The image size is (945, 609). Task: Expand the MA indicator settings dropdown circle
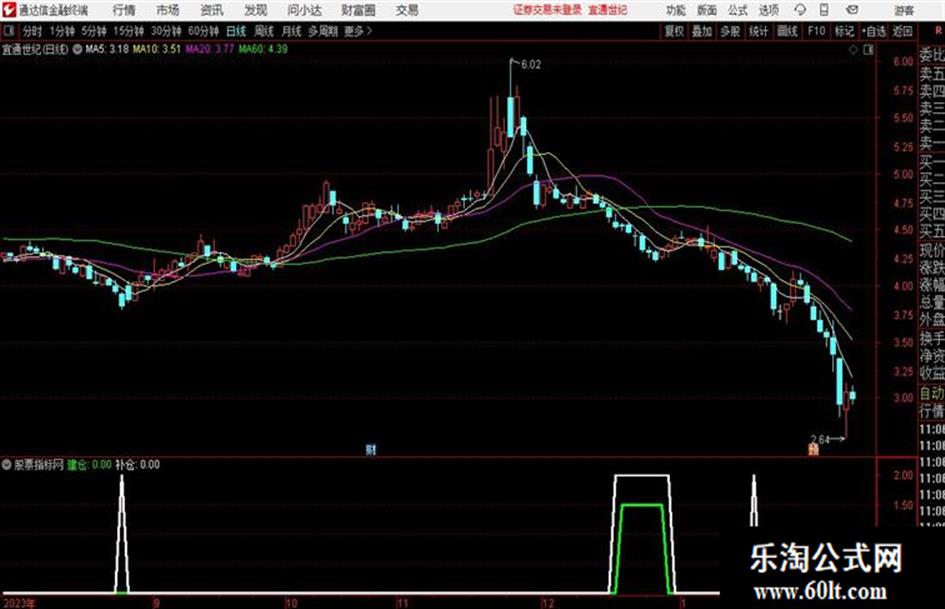point(77,49)
